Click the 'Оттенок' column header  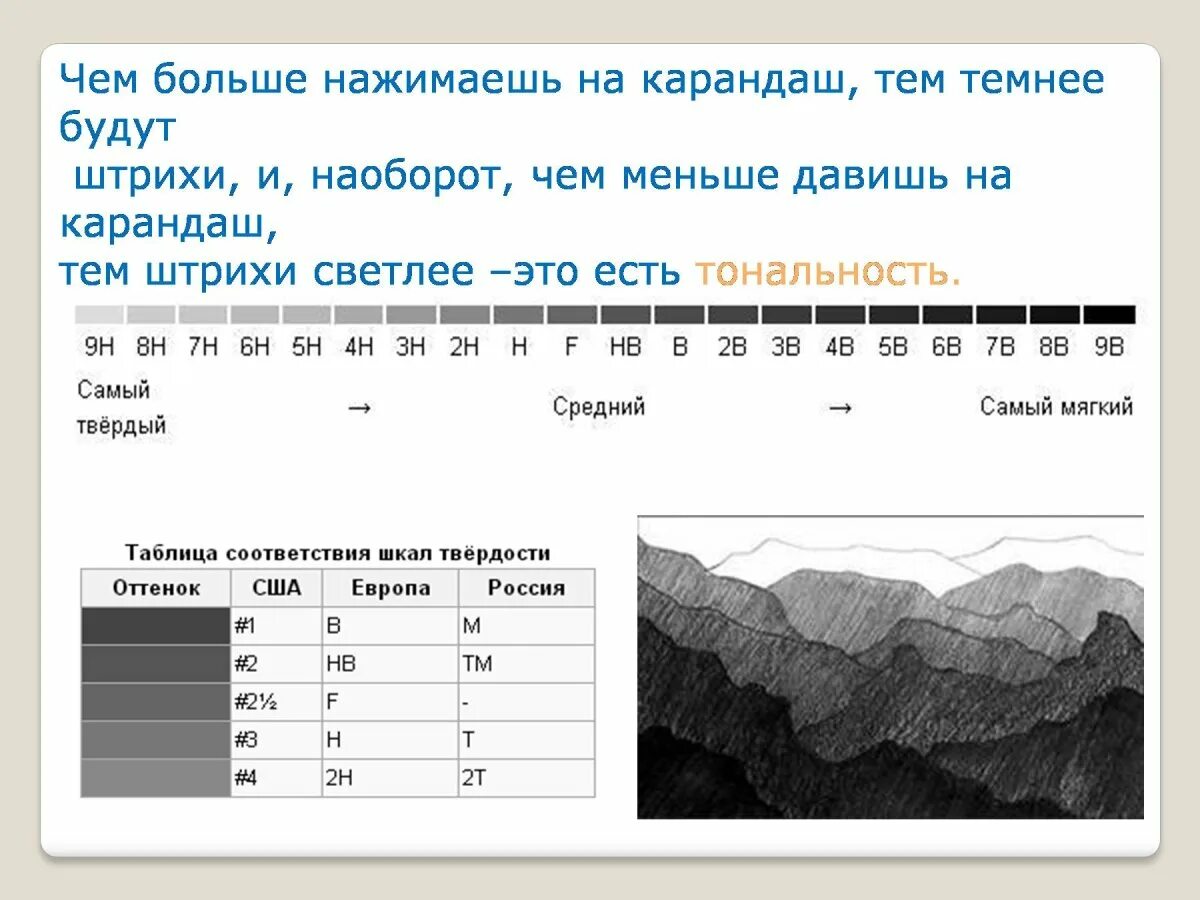coord(156,588)
